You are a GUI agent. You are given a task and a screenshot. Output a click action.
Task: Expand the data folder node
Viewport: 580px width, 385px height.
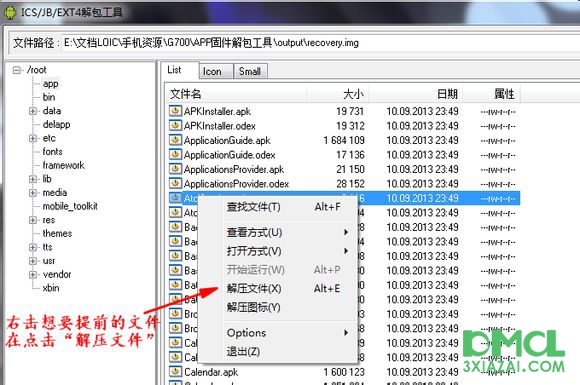(x=33, y=111)
